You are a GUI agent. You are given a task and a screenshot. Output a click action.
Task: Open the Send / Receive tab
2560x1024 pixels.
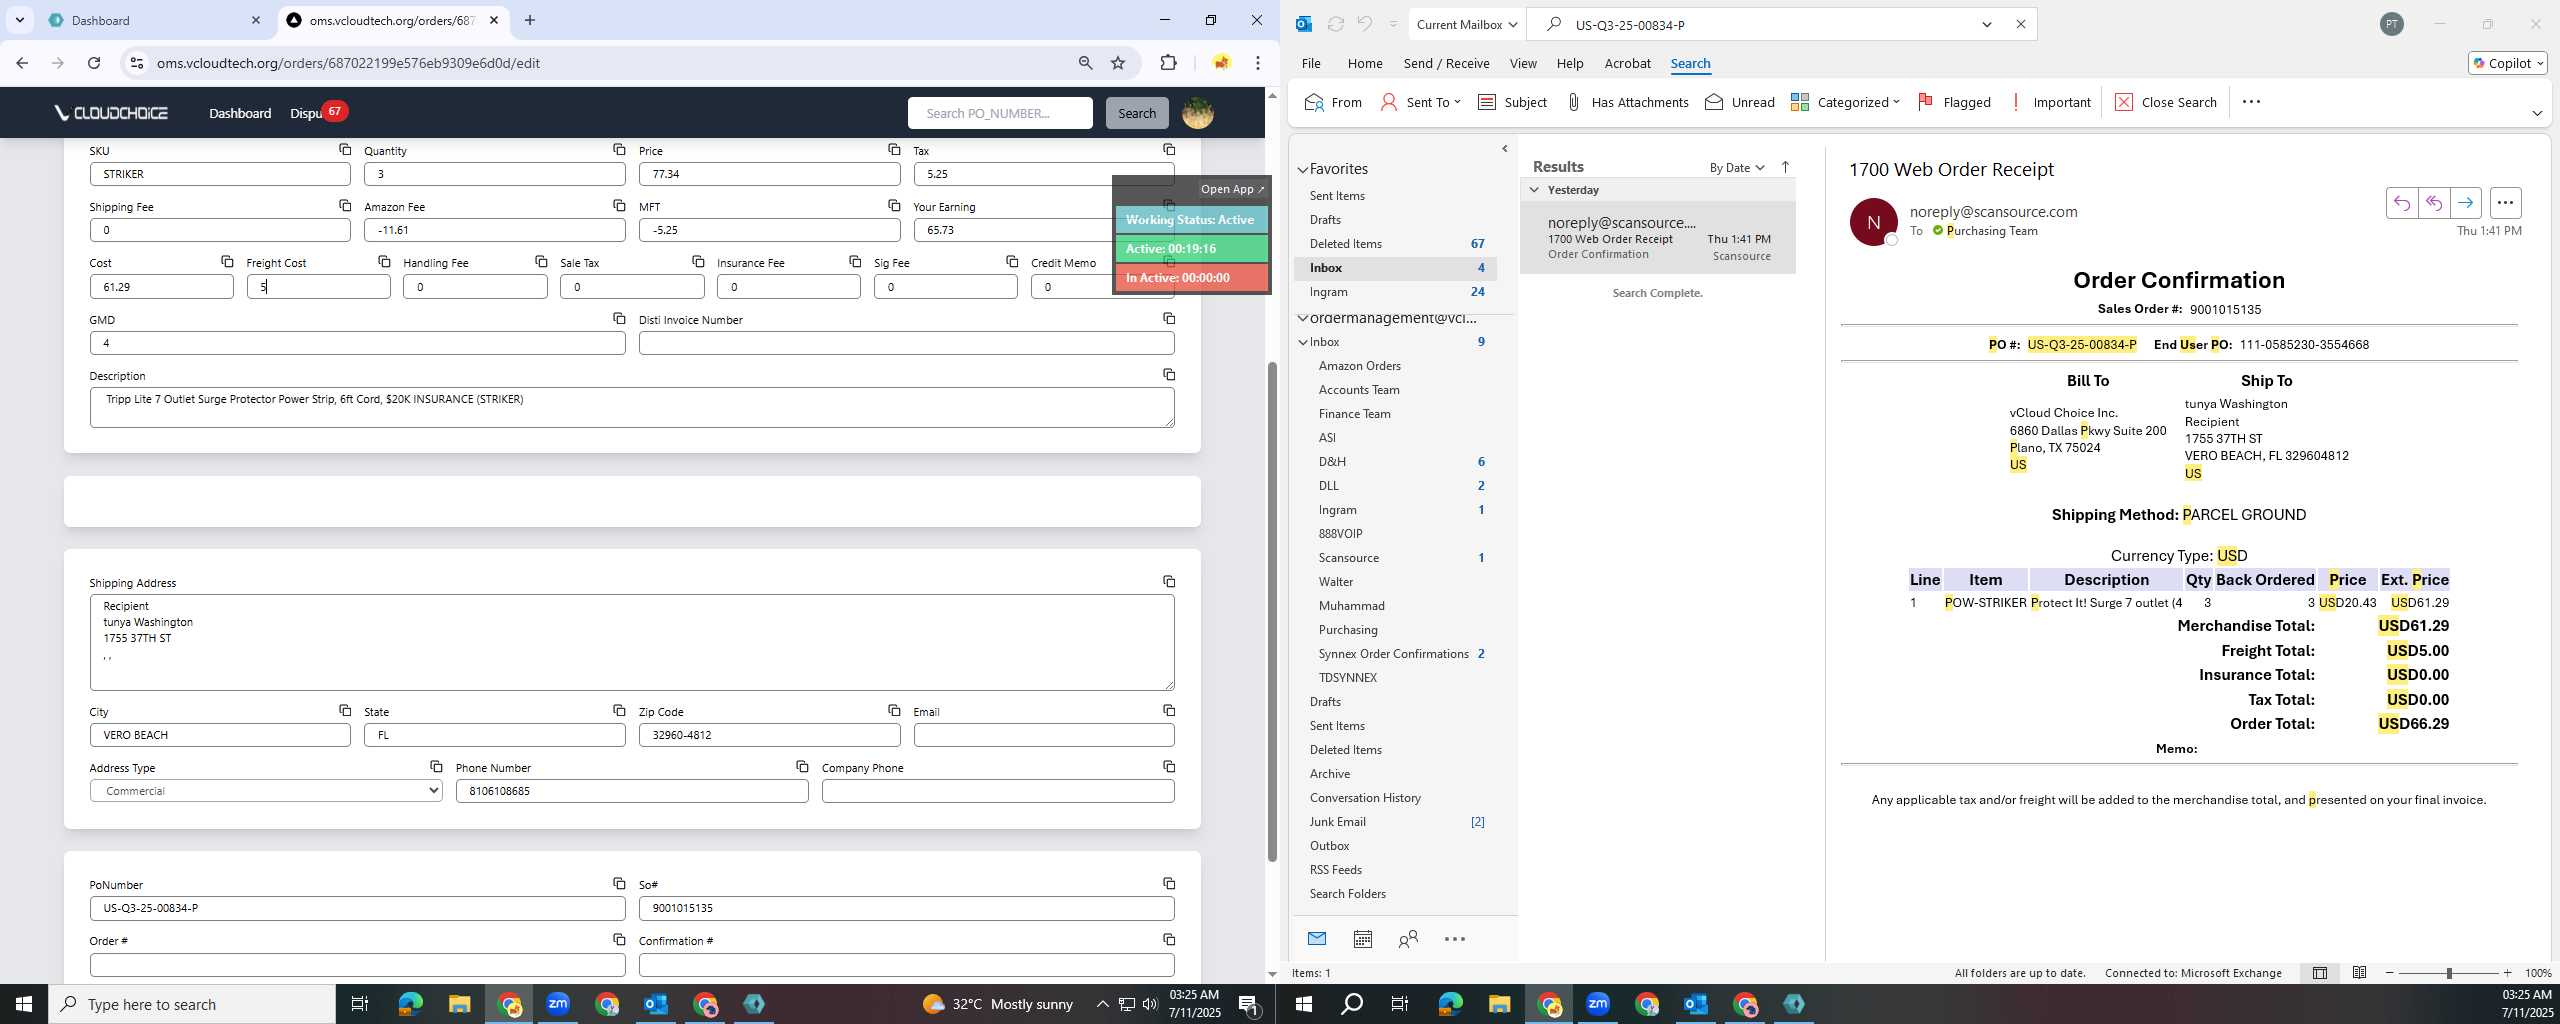point(1446,63)
